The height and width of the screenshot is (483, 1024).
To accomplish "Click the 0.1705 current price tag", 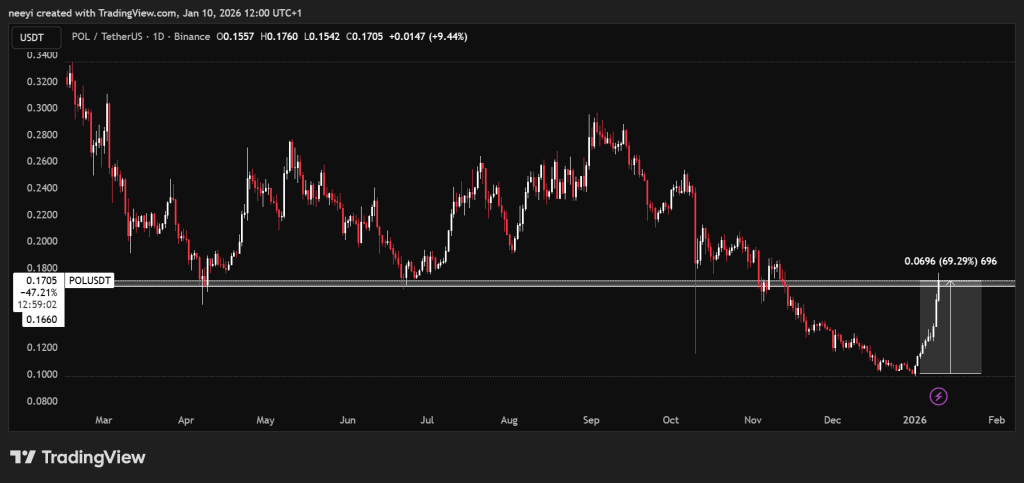I will [38, 282].
